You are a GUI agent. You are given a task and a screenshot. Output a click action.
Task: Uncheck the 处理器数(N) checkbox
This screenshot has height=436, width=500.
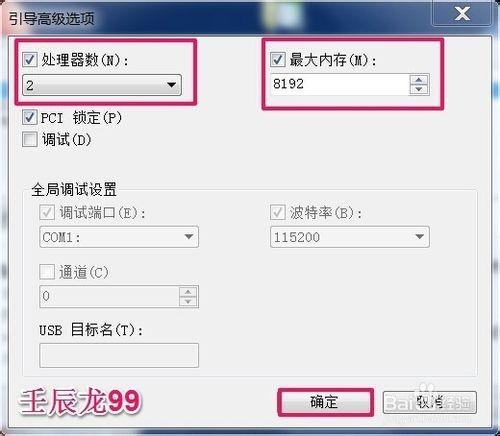pyautogui.click(x=30, y=60)
